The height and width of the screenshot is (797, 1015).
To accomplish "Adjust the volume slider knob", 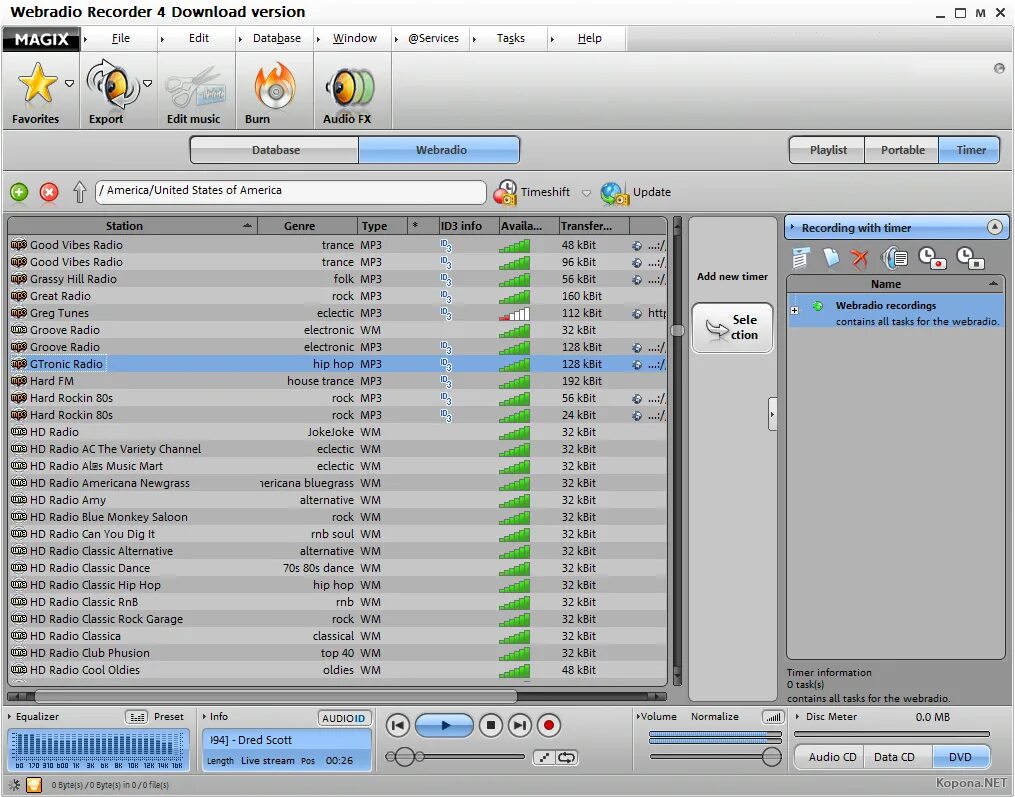I will (x=771, y=756).
